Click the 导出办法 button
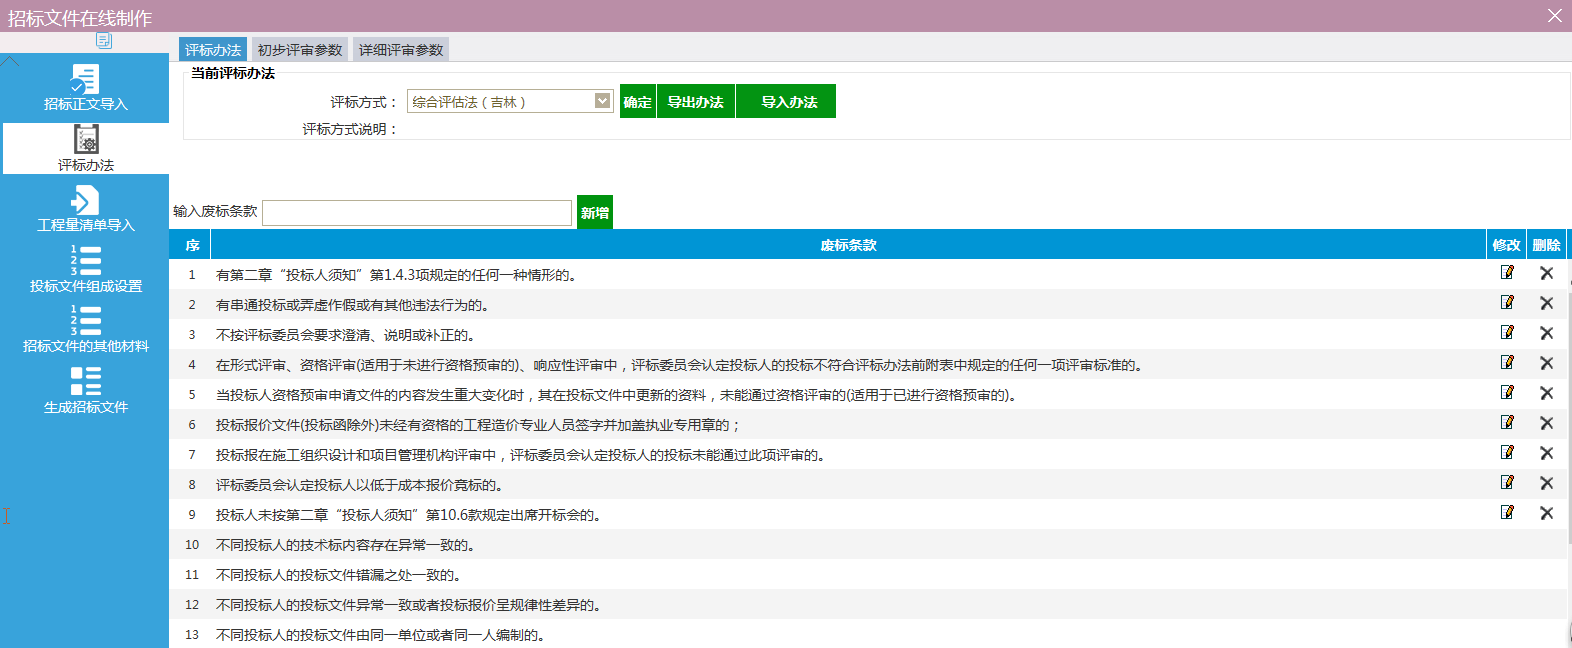Image resolution: width=1572 pixels, height=648 pixels. [x=696, y=101]
